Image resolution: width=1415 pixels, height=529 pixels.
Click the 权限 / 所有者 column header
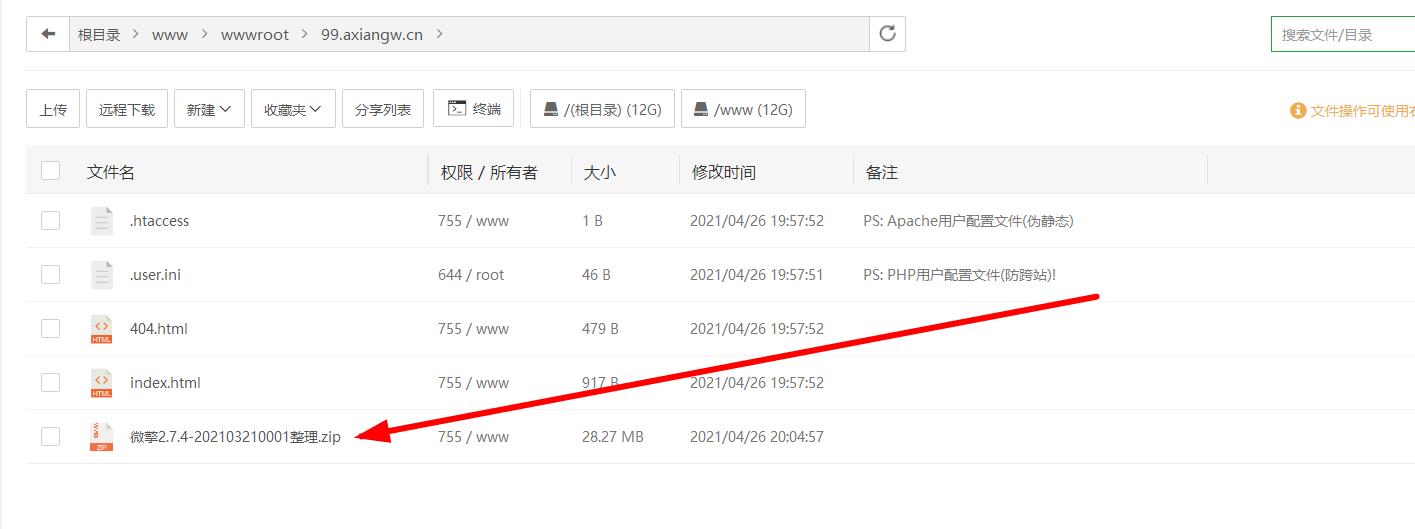(x=489, y=172)
